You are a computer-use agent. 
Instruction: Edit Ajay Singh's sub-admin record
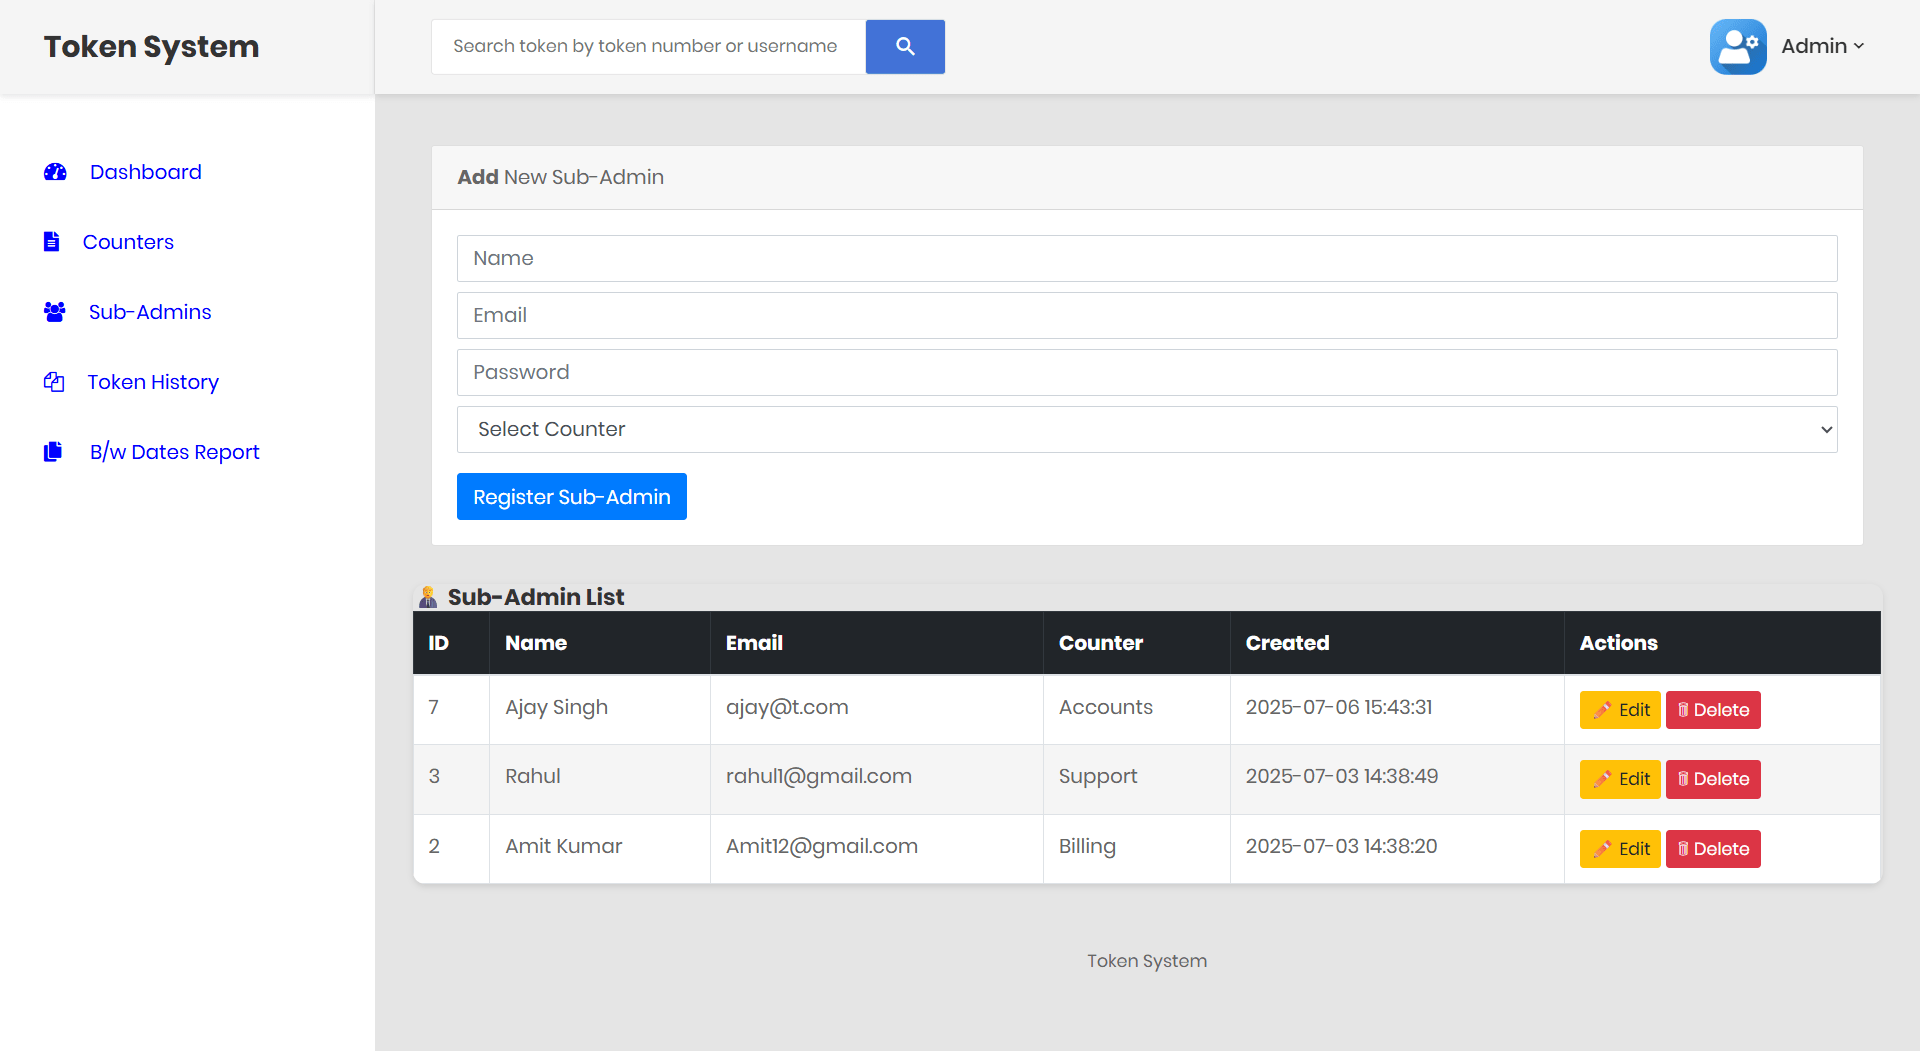[x=1620, y=710]
